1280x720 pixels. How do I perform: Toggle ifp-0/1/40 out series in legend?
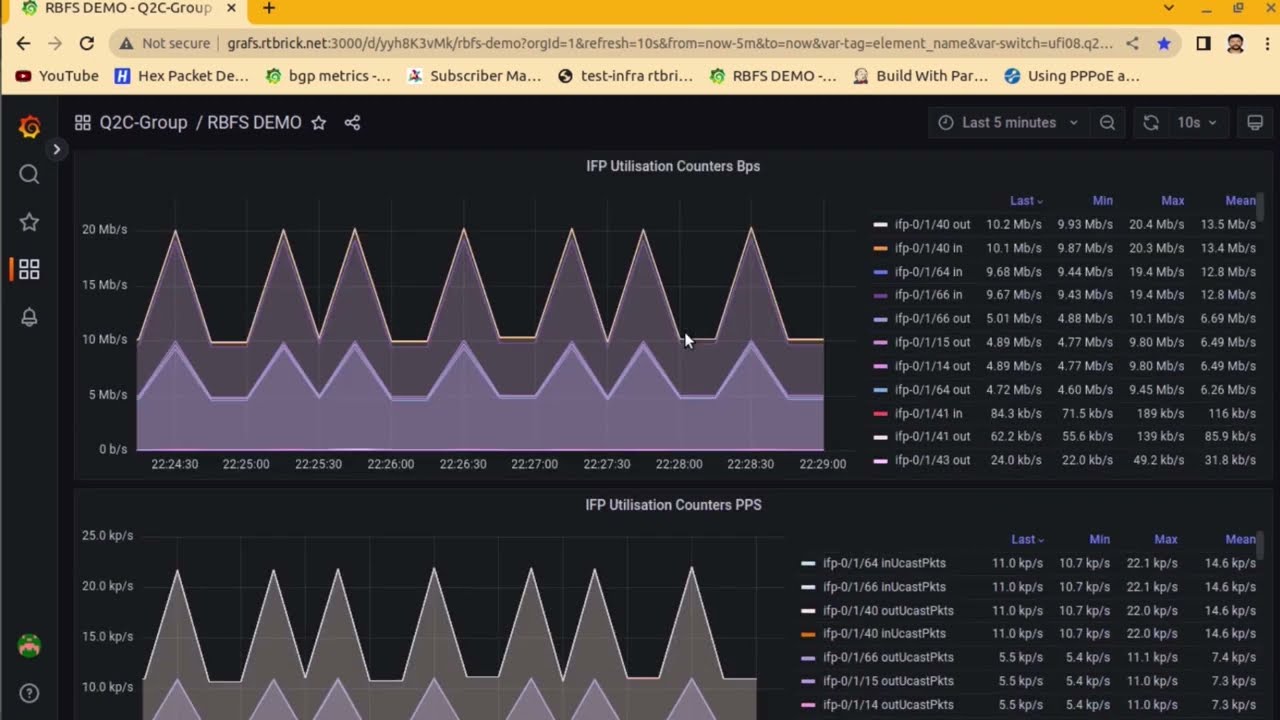932,225
